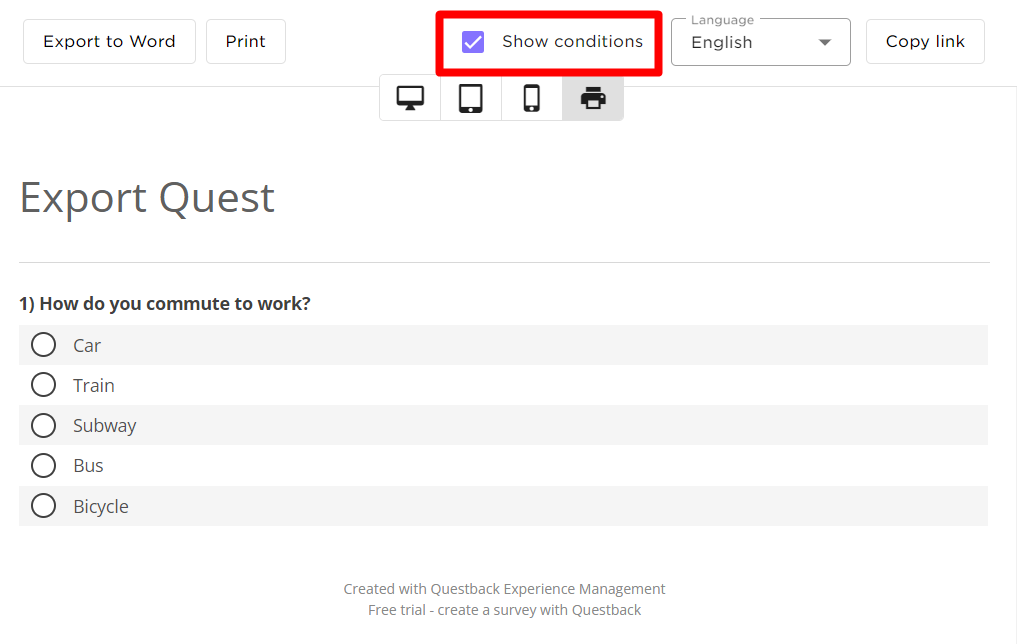
Task: Choose the Bicycle radio option
Action: (43, 506)
